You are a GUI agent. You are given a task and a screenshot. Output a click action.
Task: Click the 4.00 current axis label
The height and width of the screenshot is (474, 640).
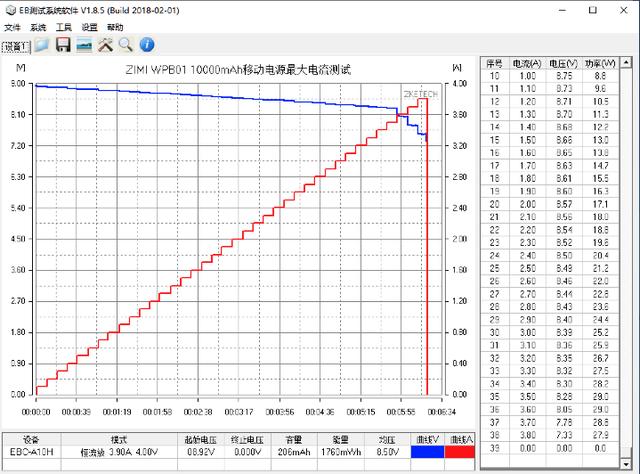click(x=460, y=84)
